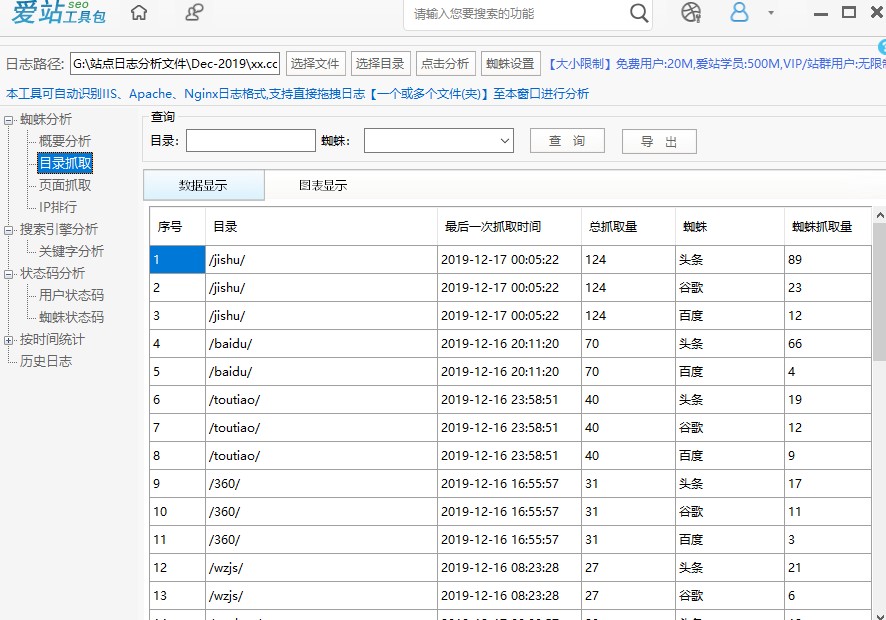
Task: Click the key/login icon next to Home
Action: (193, 14)
